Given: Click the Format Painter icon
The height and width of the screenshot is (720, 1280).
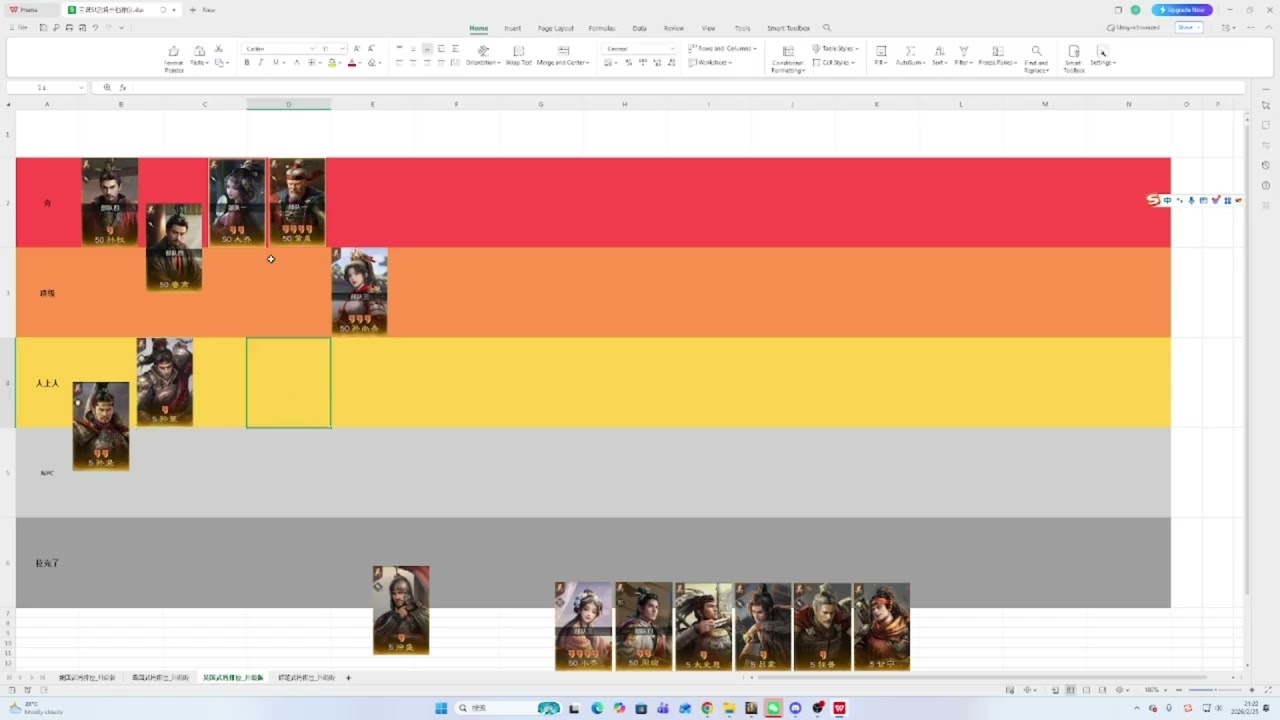Looking at the screenshot, I should click(174, 51).
